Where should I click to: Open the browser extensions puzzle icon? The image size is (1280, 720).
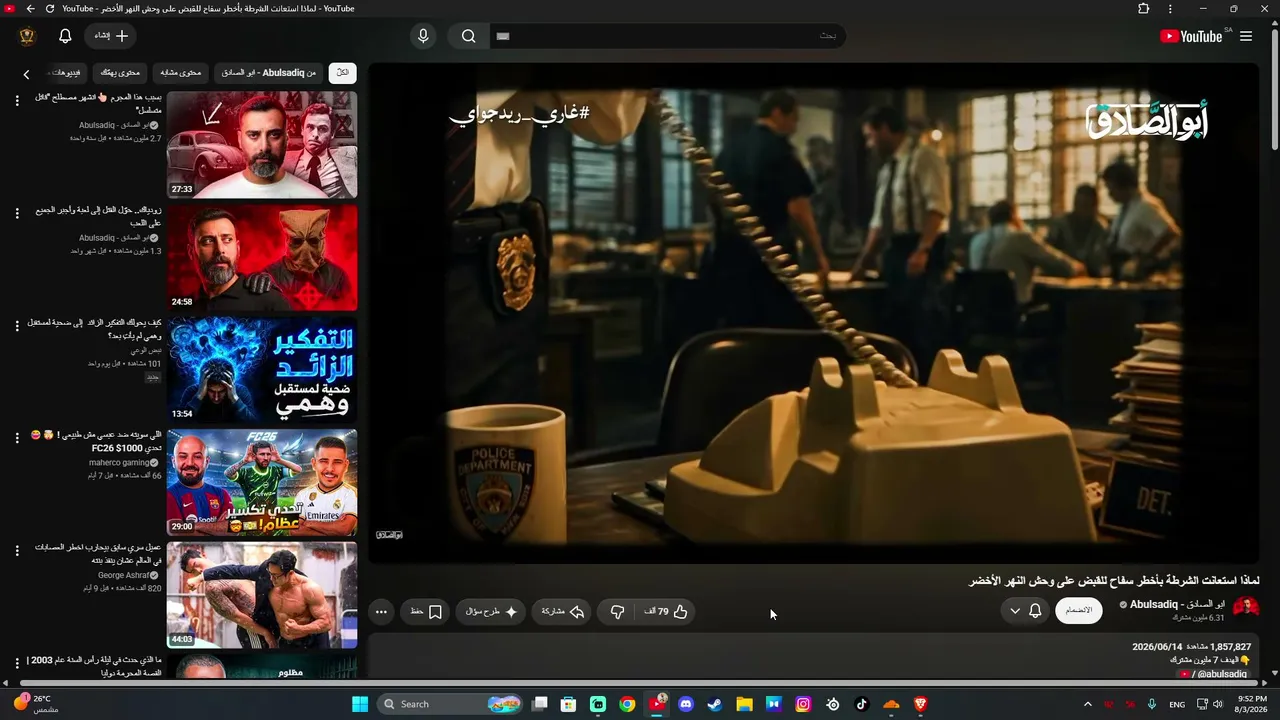tap(1144, 9)
